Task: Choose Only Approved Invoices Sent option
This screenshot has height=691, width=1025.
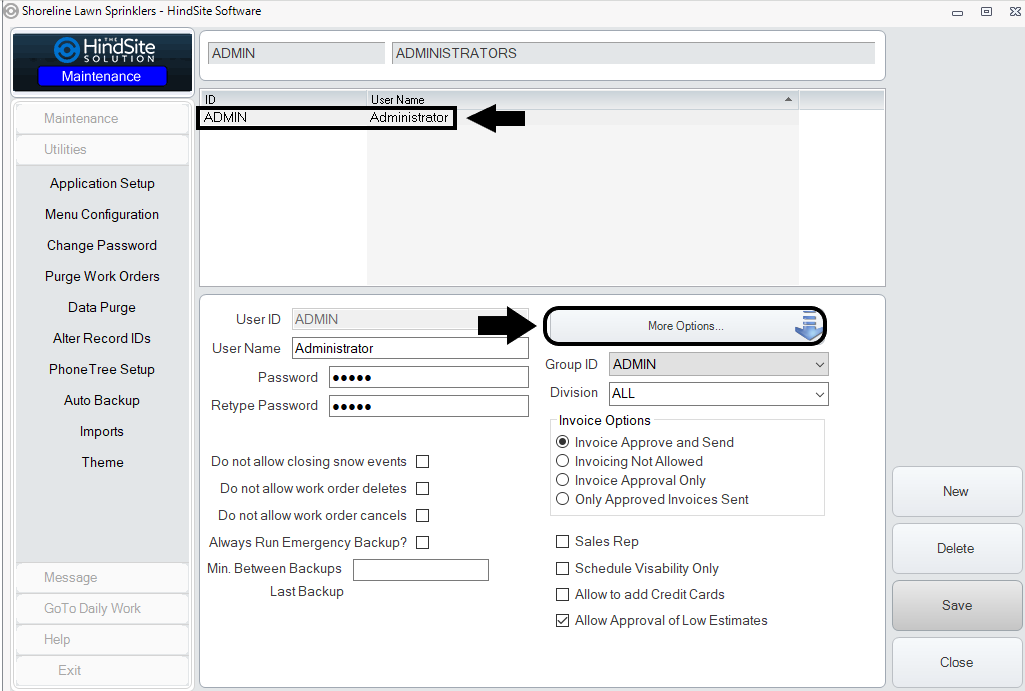Action: [563, 499]
